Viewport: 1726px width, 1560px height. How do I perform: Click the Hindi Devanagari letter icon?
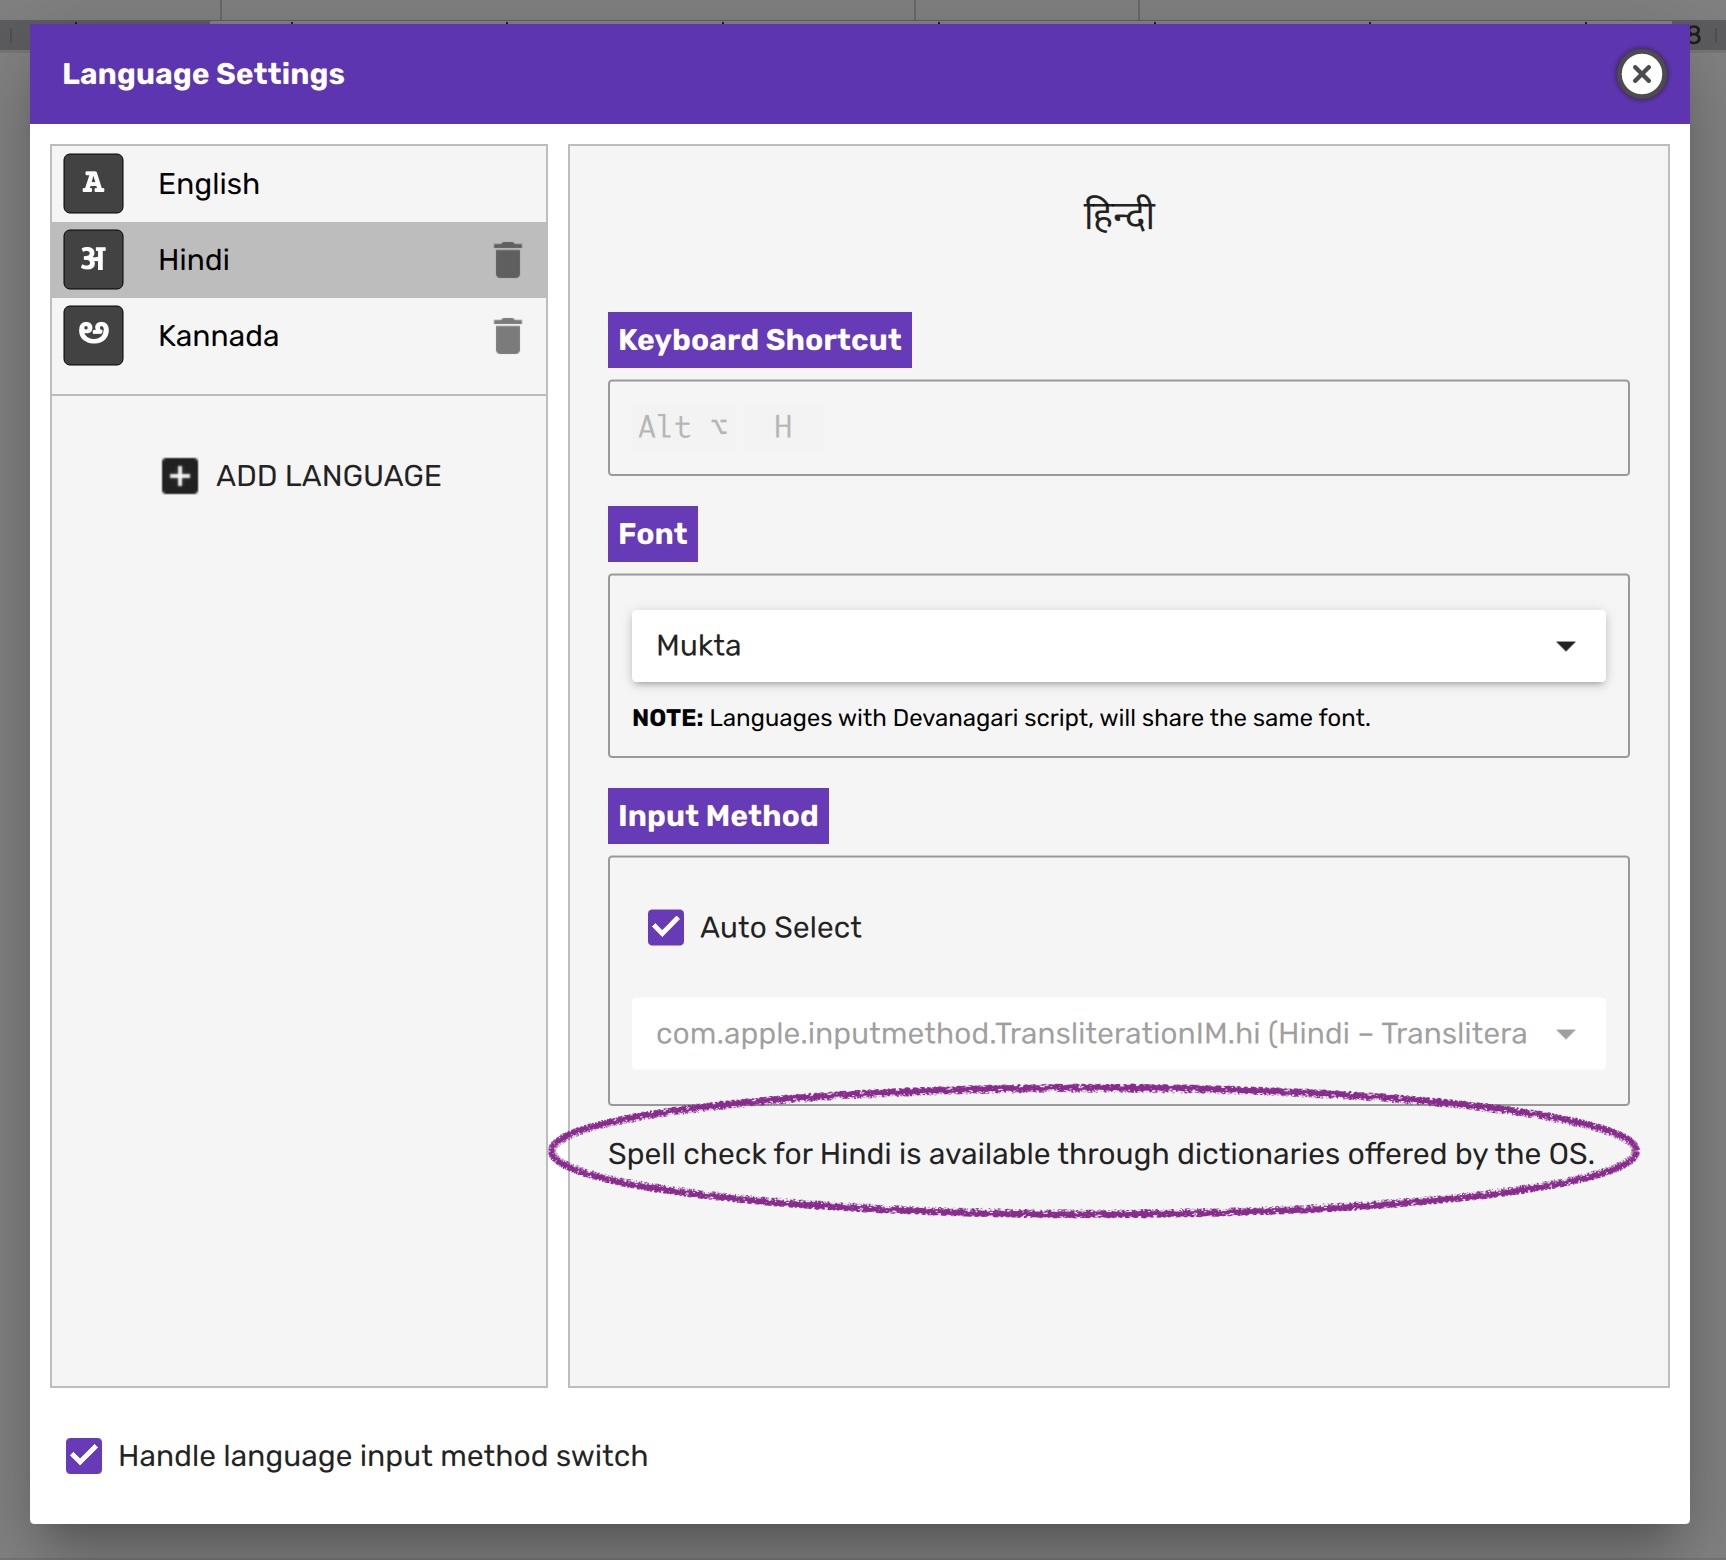click(x=93, y=259)
